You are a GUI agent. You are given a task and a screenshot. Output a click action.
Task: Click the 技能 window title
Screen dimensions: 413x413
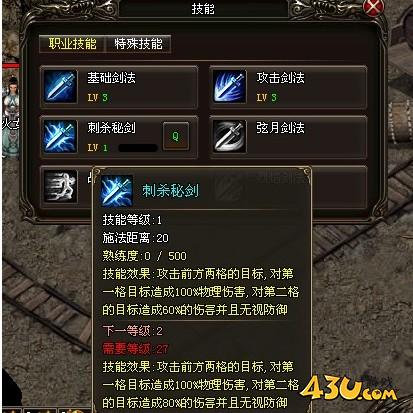(x=203, y=9)
